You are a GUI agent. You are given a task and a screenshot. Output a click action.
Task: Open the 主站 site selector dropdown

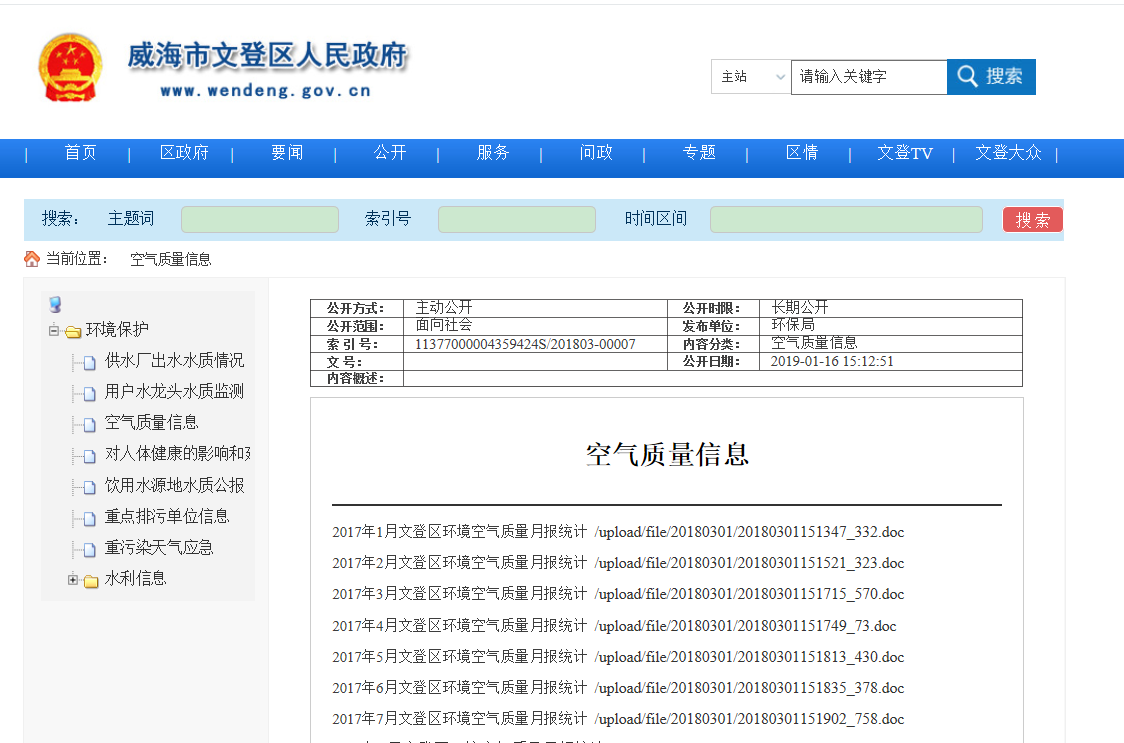coord(751,77)
